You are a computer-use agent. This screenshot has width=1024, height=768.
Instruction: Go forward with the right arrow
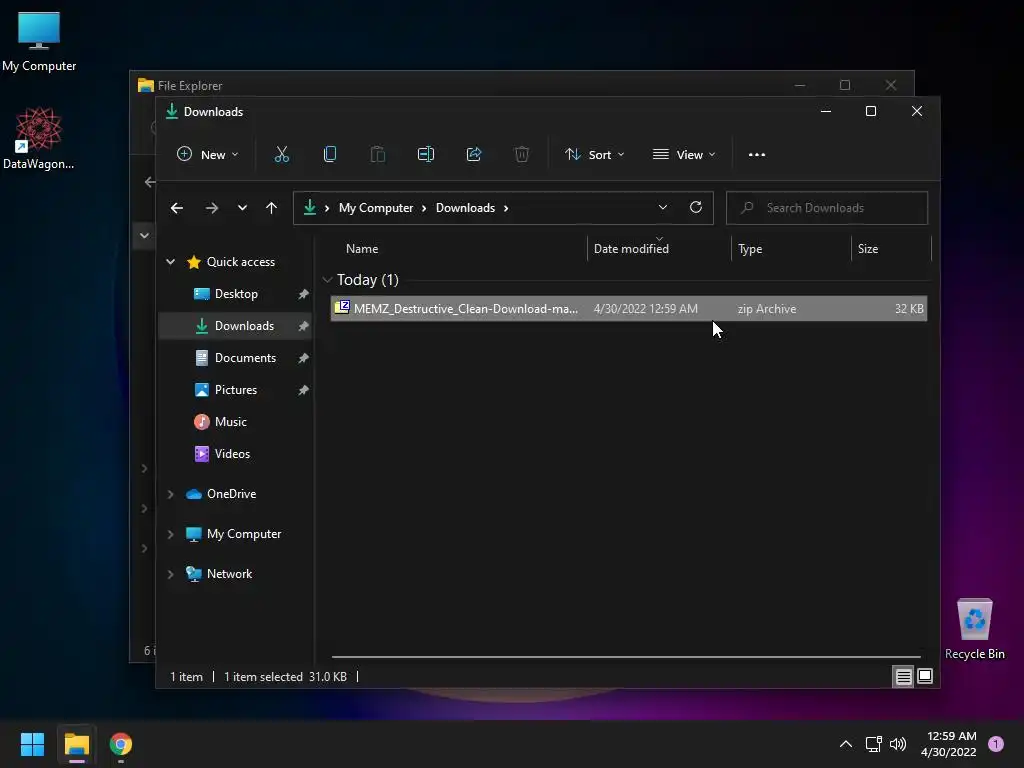(212, 208)
